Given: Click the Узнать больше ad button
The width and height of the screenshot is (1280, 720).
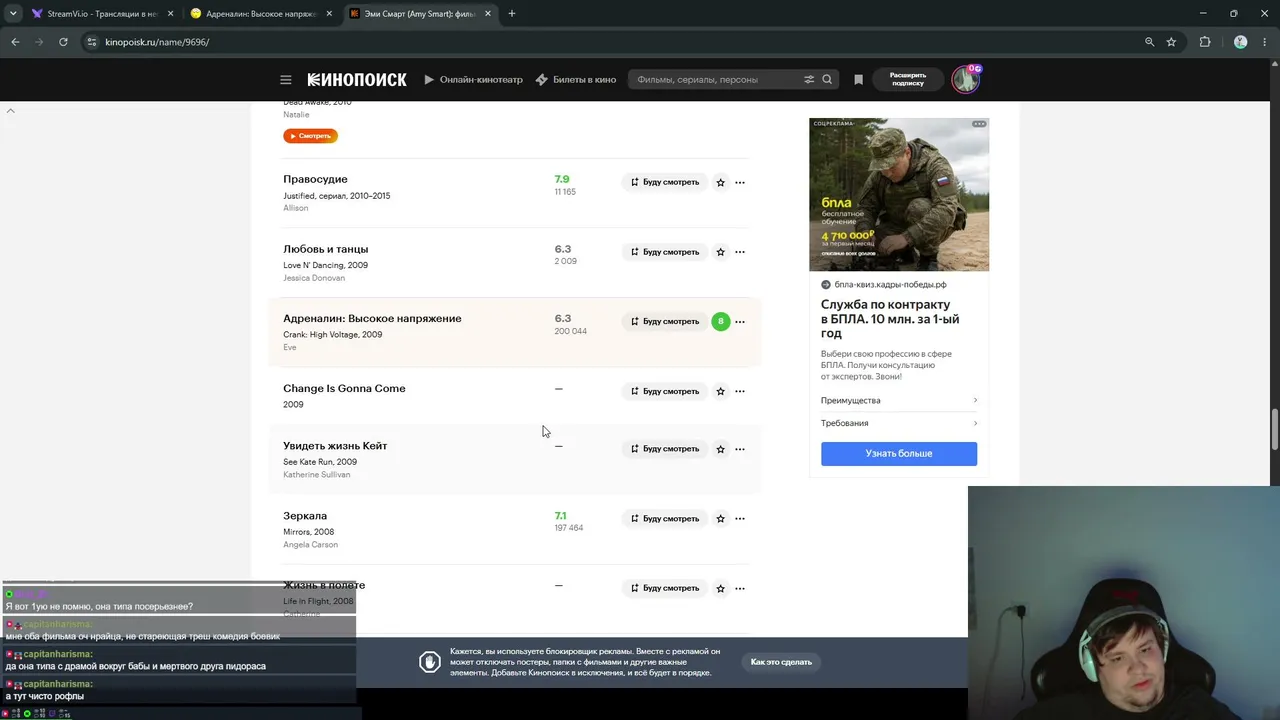Looking at the screenshot, I should point(899,453).
